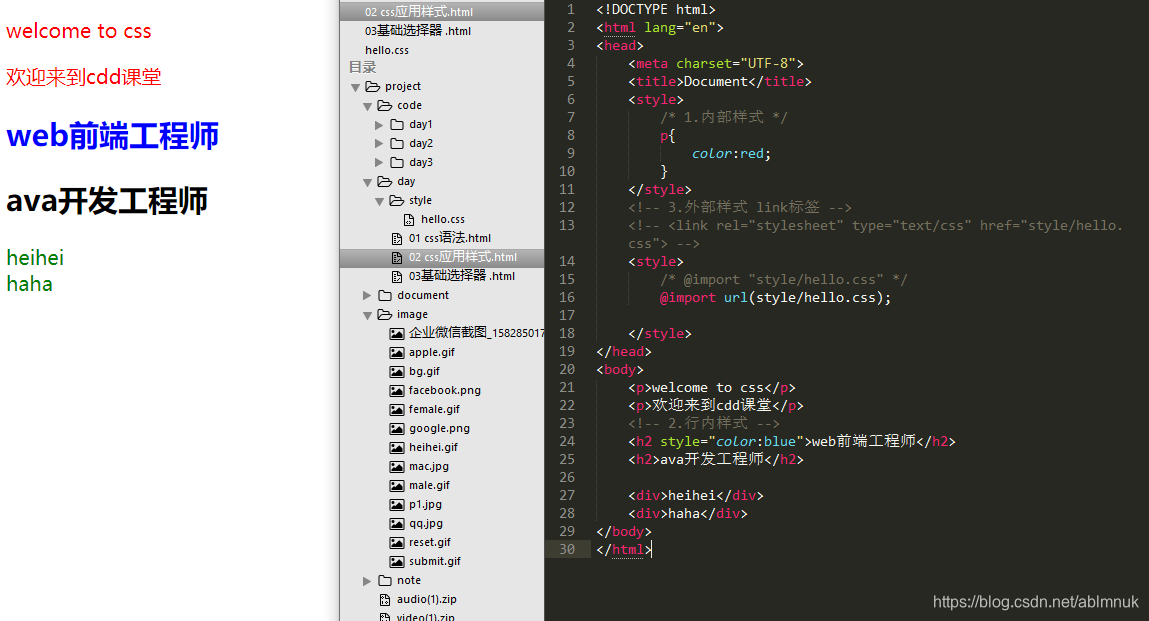
Task: Click the p1.jpg image icon
Action: tap(396, 504)
